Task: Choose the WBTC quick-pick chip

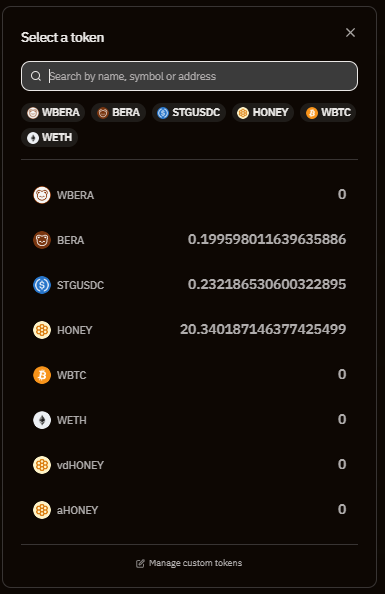Action: 328,113
